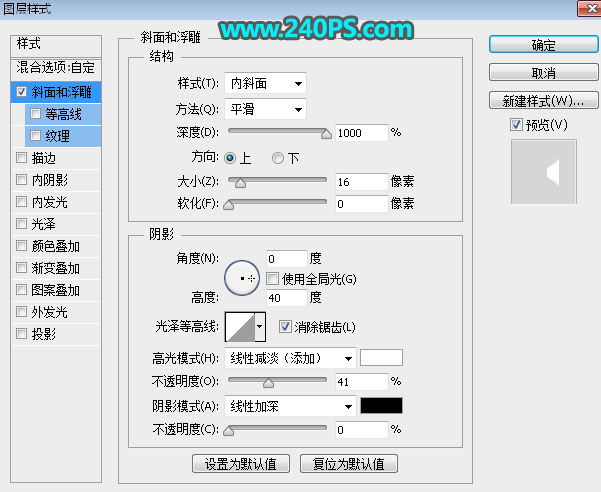601x492 pixels.
Task: Open the 方法 平滑 dropdown
Action: click(266, 109)
